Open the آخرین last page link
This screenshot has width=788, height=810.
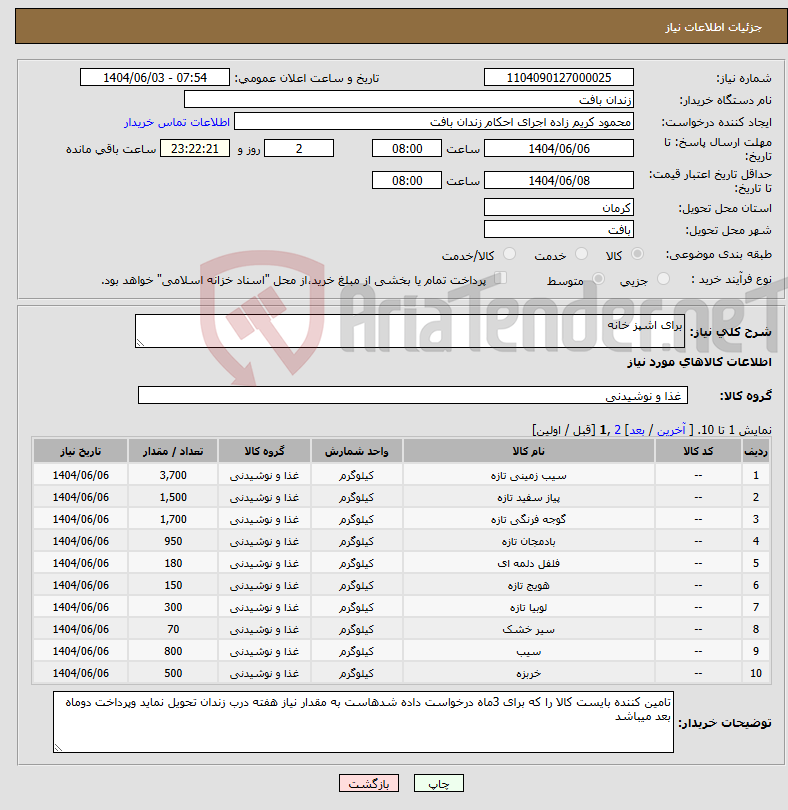[x=671, y=430]
